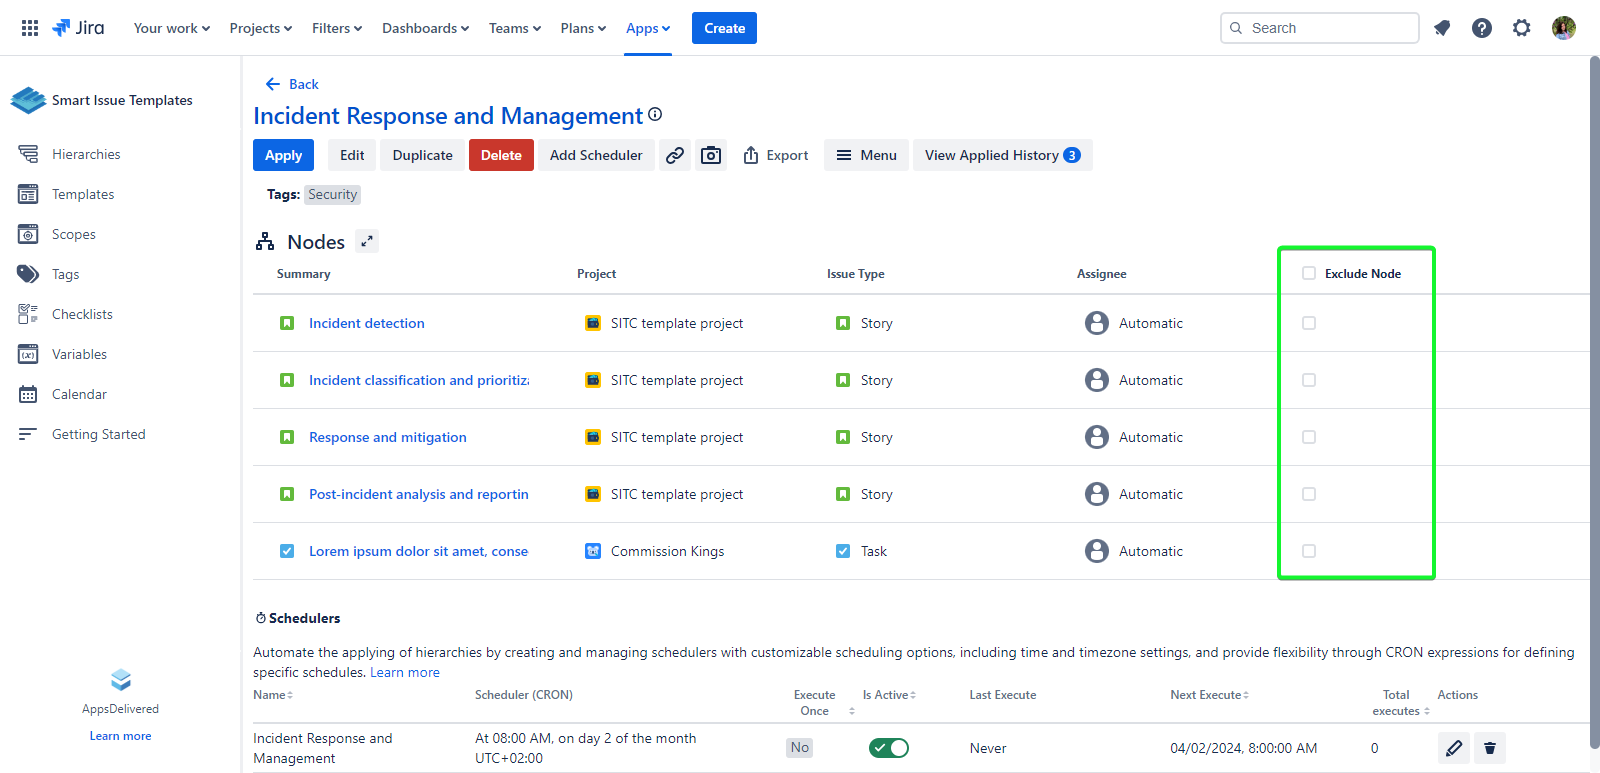1600x773 pixels.
Task: Delete scheduler using trash icon
Action: (1490, 748)
